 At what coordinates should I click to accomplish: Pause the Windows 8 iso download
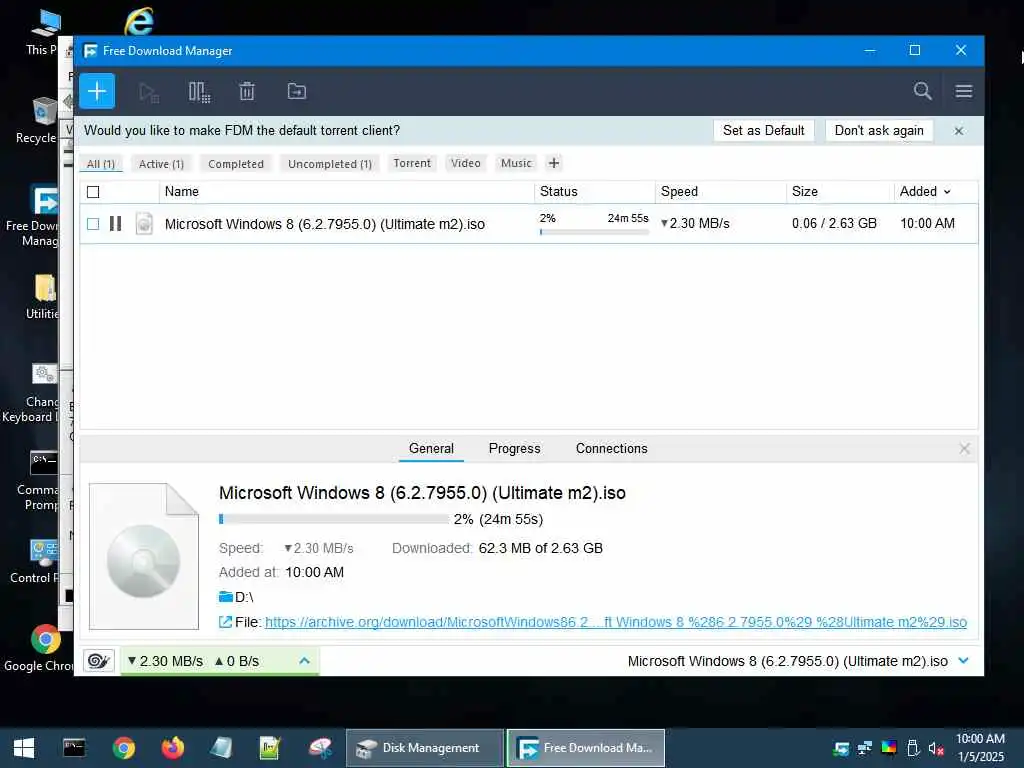(116, 223)
